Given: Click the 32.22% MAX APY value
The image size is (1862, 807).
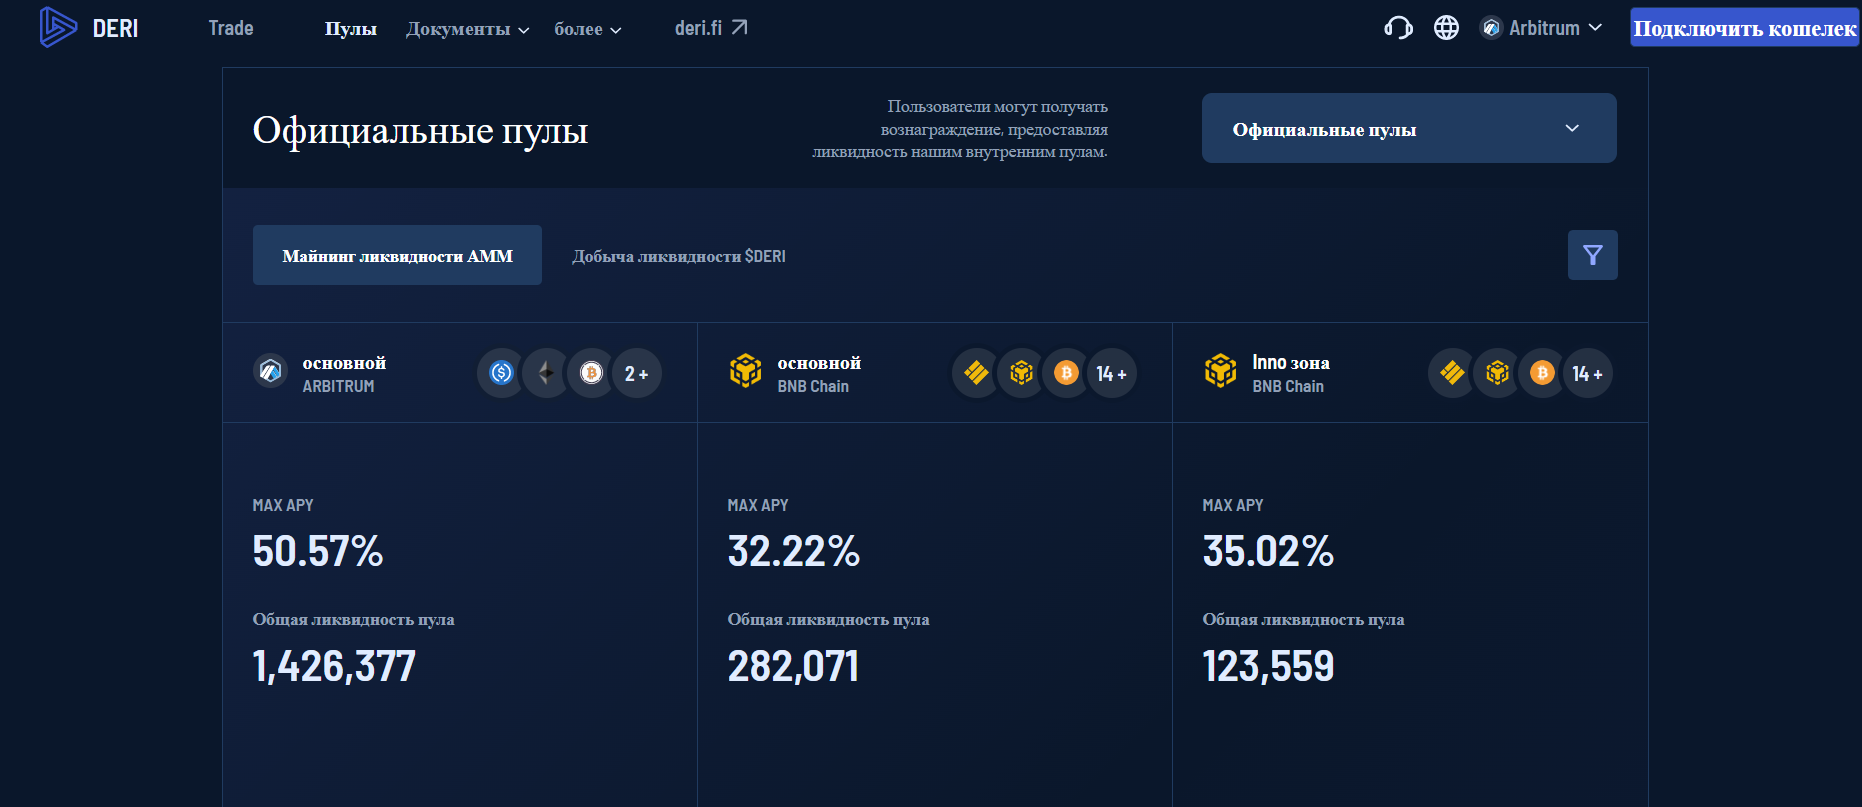Looking at the screenshot, I should pos(794,551).
